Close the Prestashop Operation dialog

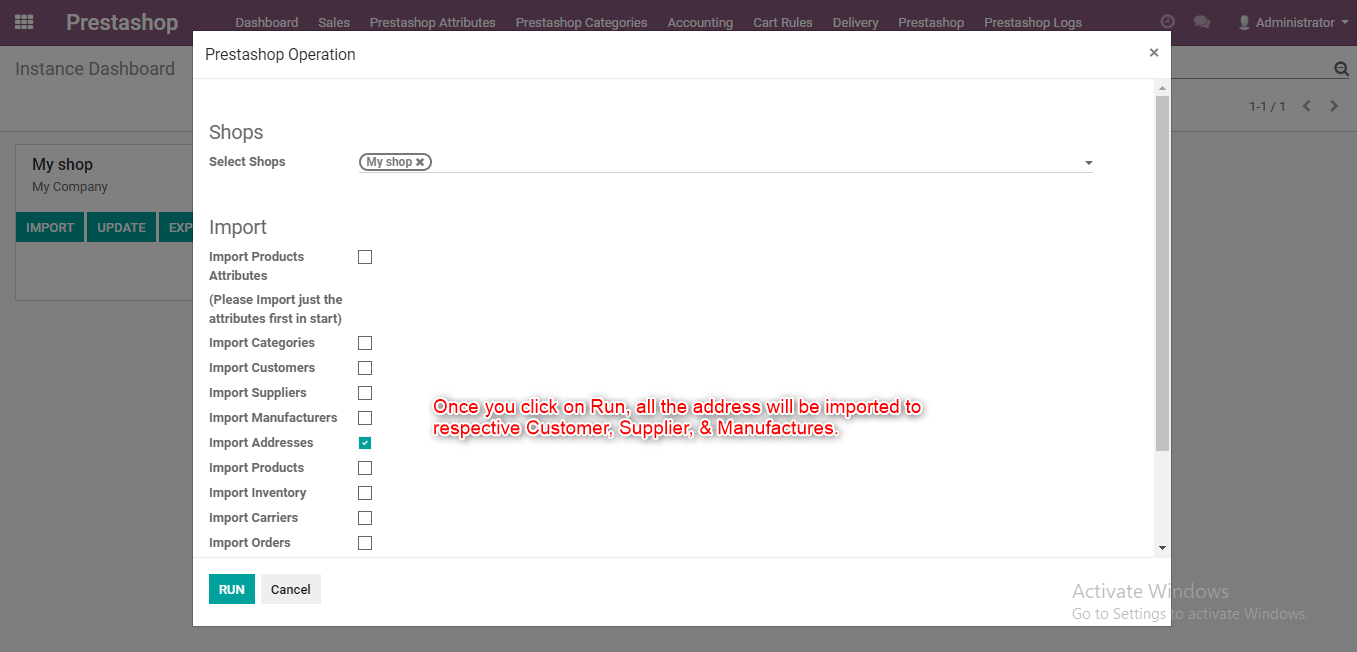tap(1153, 53)
